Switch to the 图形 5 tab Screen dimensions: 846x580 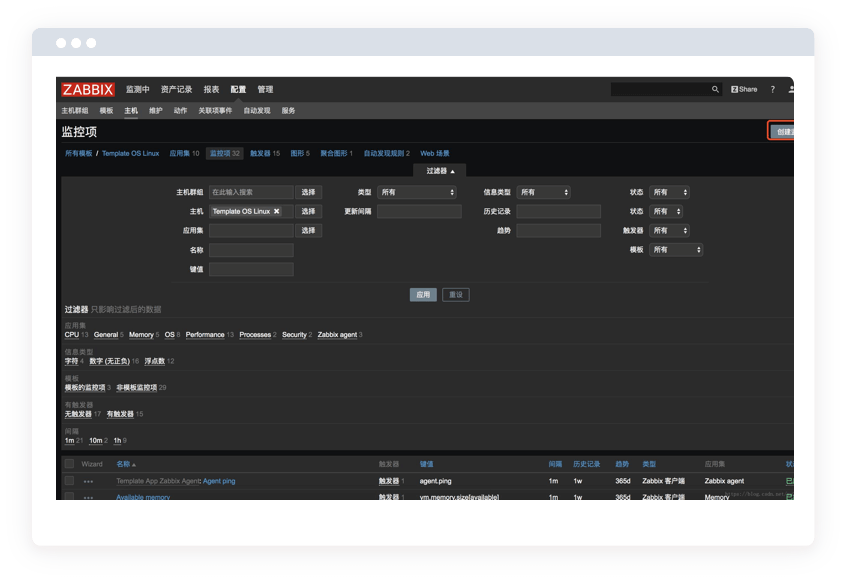click(x=300, y=153)
